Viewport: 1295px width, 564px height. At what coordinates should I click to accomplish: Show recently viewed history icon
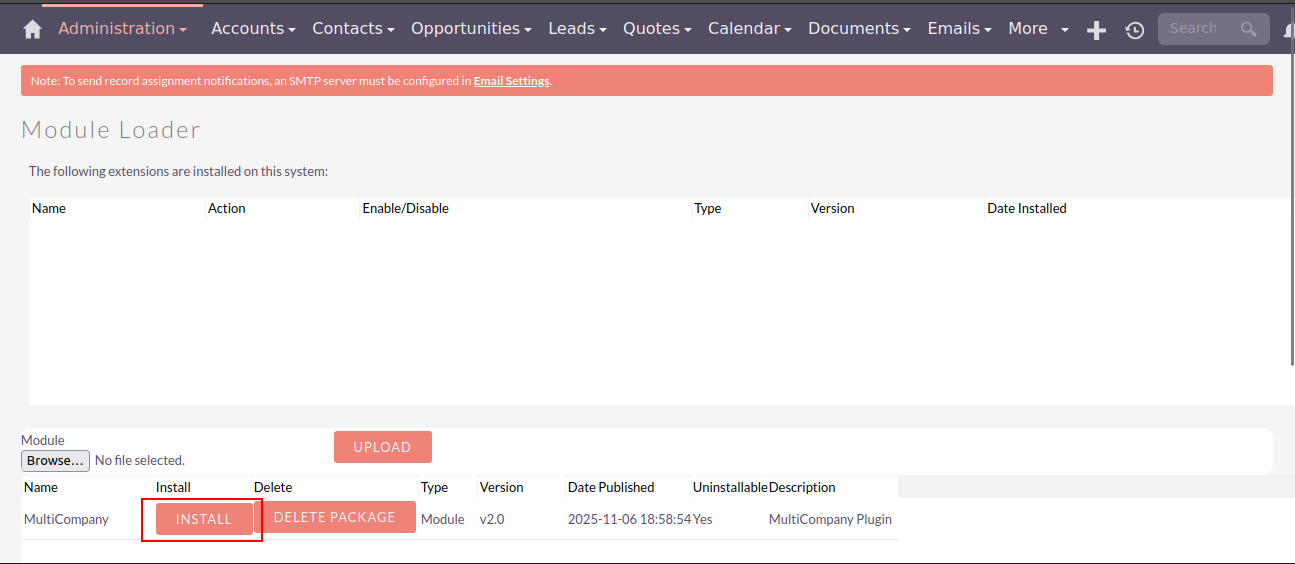tap(1134, 30)
